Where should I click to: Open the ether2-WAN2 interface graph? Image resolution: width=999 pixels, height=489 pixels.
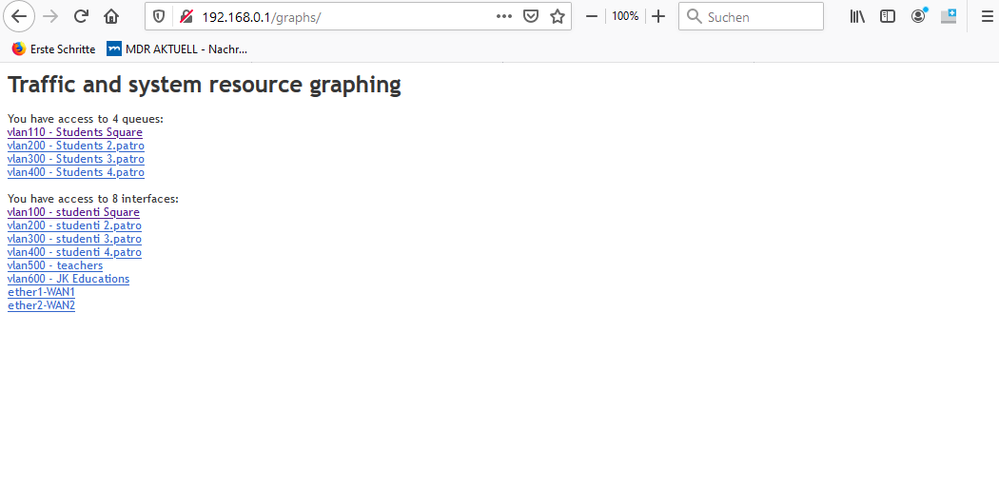coord(41,306)
